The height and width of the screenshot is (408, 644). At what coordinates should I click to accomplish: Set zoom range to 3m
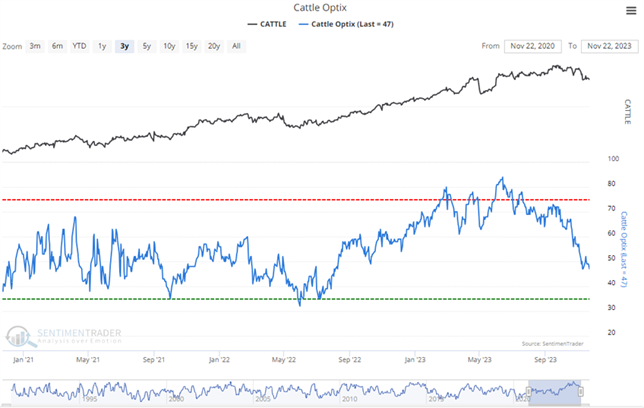tap(35, 46)
